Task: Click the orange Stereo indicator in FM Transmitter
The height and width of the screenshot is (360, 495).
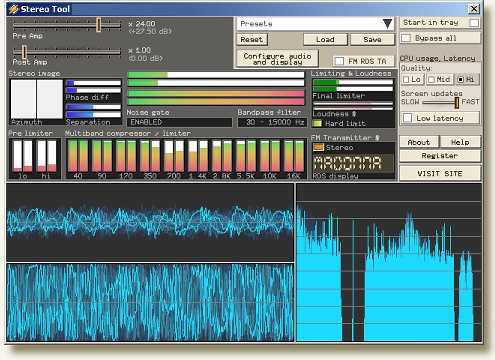Action: coord(319,147)
